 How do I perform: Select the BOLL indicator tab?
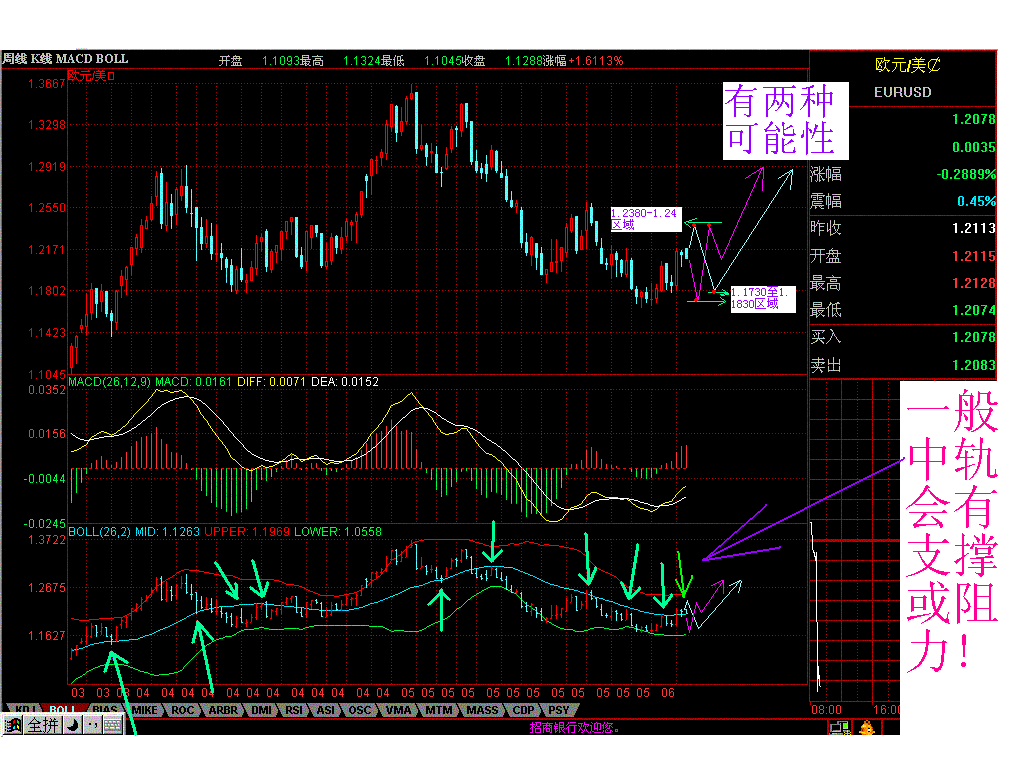[63, 710]
